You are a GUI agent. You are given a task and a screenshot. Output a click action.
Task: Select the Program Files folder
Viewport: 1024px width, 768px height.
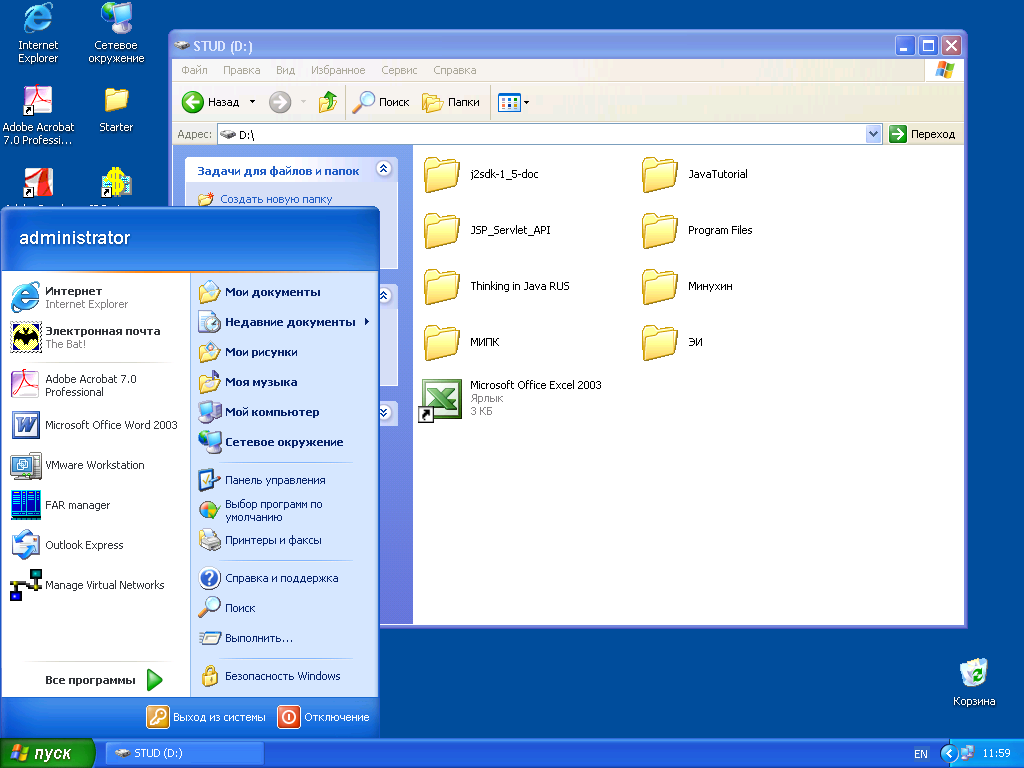point(697,231)
